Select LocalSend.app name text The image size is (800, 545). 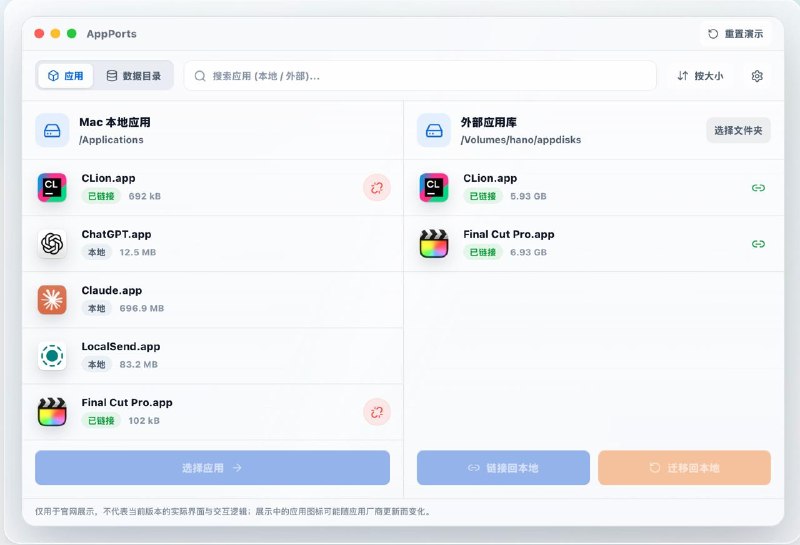(121, 346)
